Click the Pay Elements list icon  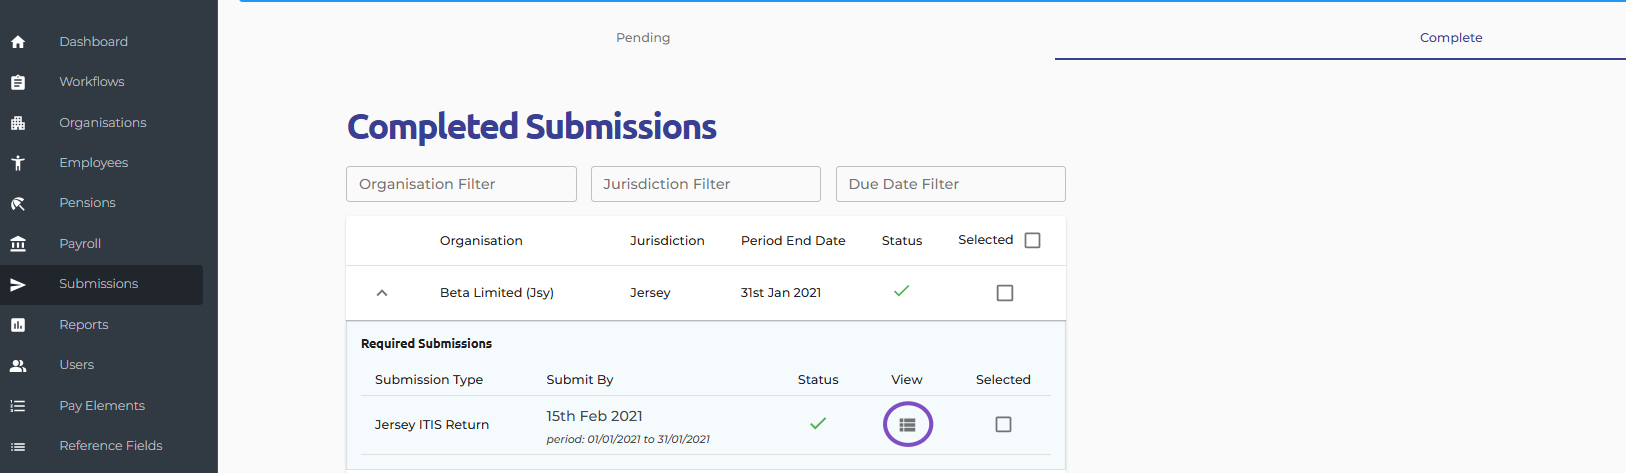point(18,406)
